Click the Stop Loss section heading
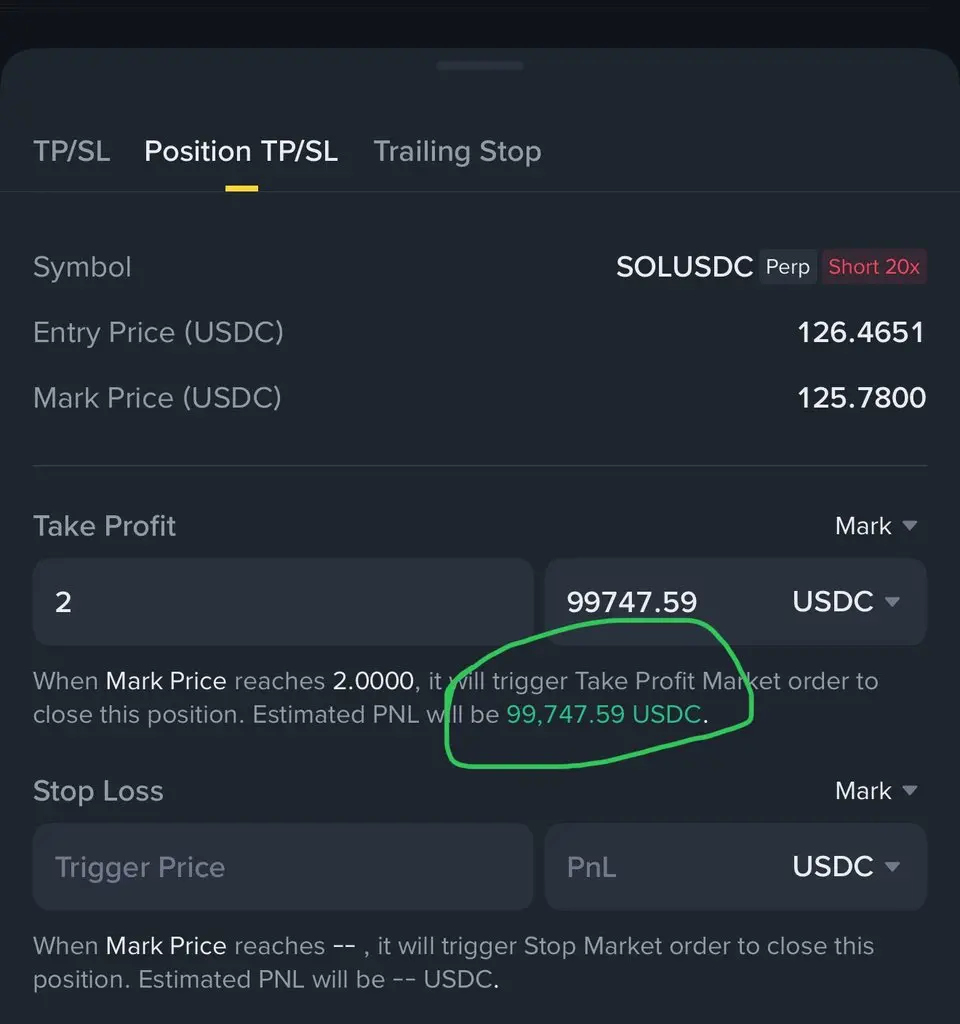The width and height of the screenshot is (960, 1024). (98, 791)
